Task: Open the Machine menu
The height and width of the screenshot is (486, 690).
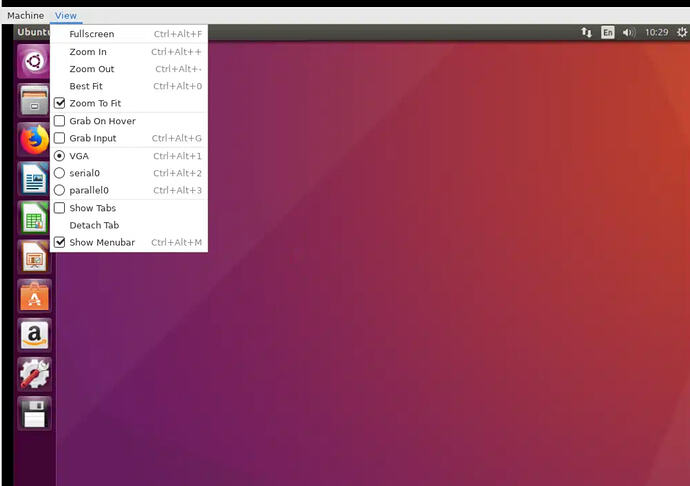Action: pyautogui.click(x=26, y=15)
